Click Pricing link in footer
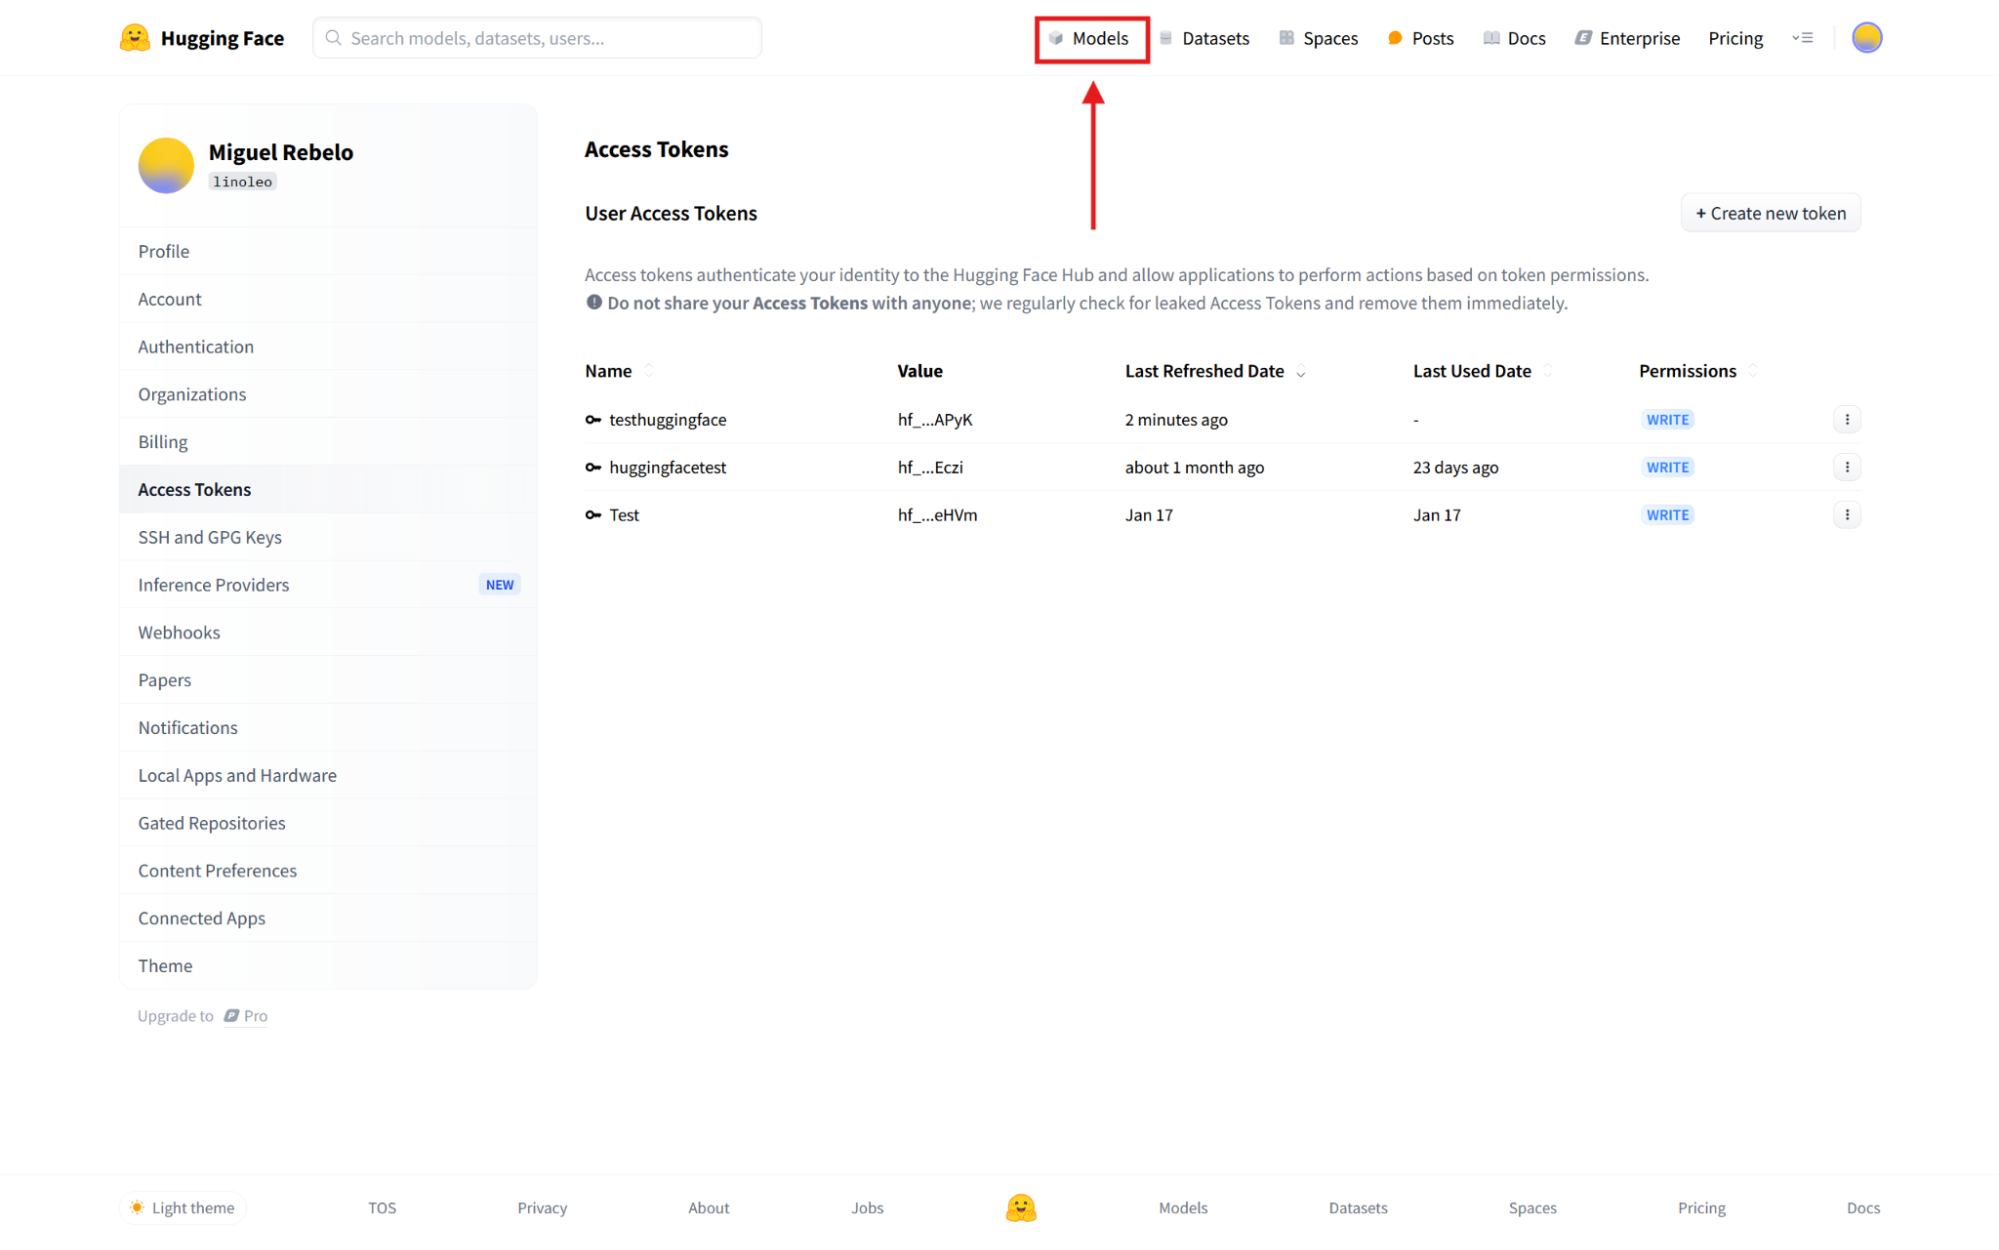The width and height of the screenshot is (1999, 1250). coord(1701,1207)
